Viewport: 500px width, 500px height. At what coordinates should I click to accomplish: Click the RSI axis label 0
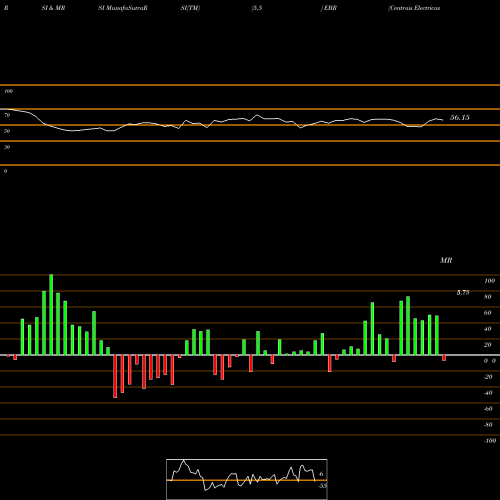click(x=5, y=171)
